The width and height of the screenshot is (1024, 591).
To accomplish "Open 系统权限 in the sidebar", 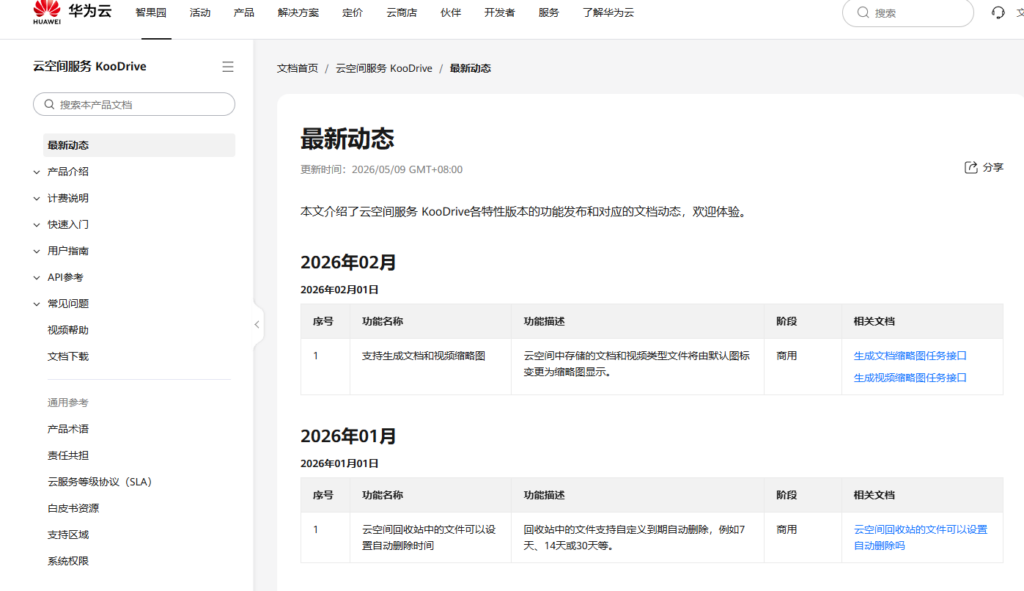I will click(x=68, y=561).
